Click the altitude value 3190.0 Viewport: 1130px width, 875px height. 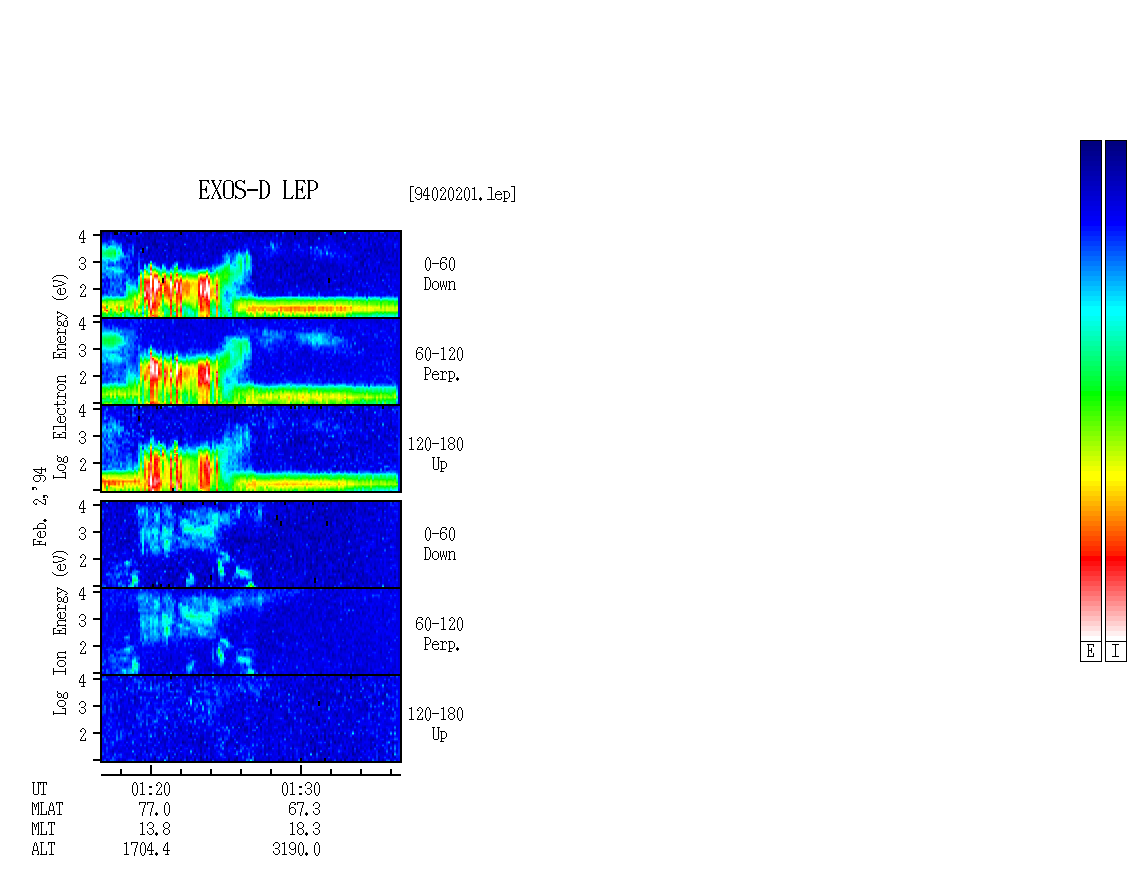tap(296, 850)
